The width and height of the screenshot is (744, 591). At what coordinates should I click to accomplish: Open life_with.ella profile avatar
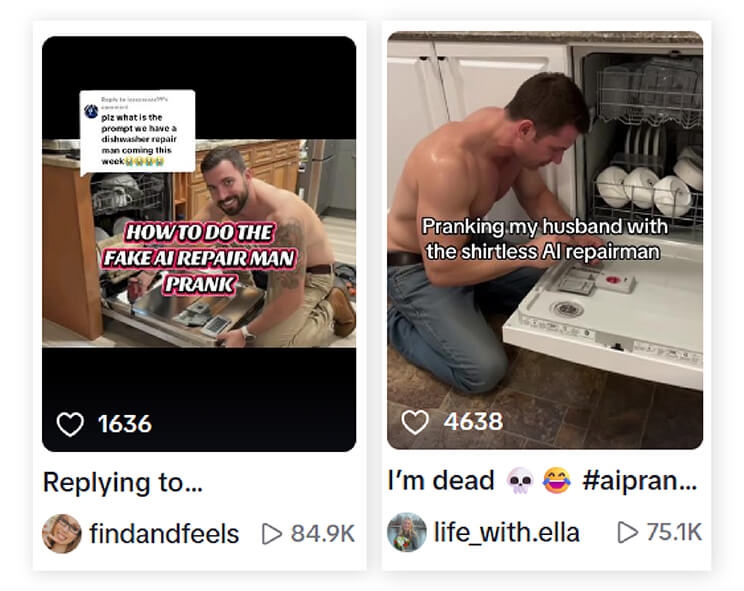pyautogui.click(x=407, y=532)
